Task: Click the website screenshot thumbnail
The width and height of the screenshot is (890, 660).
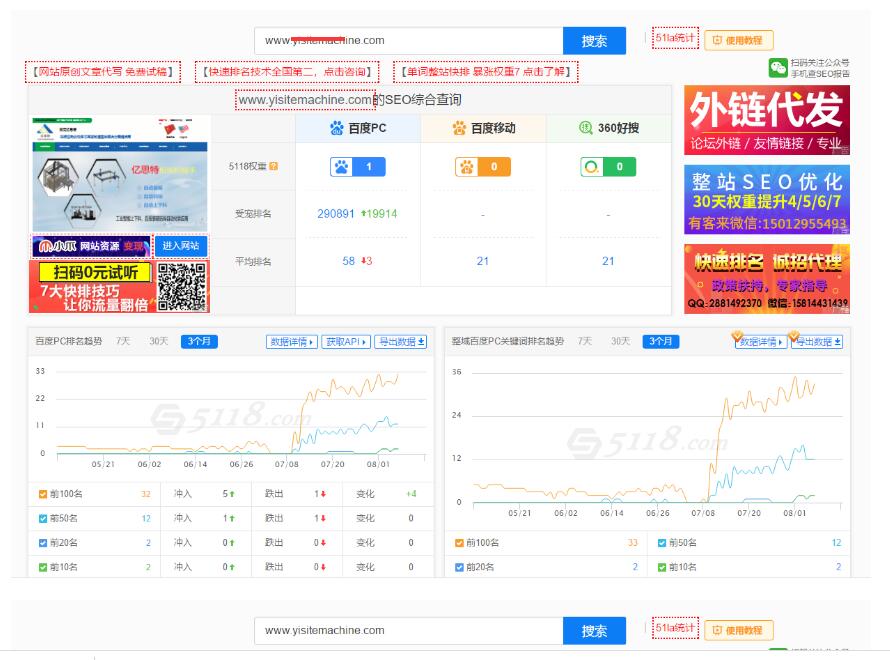Action: [120, 174]
